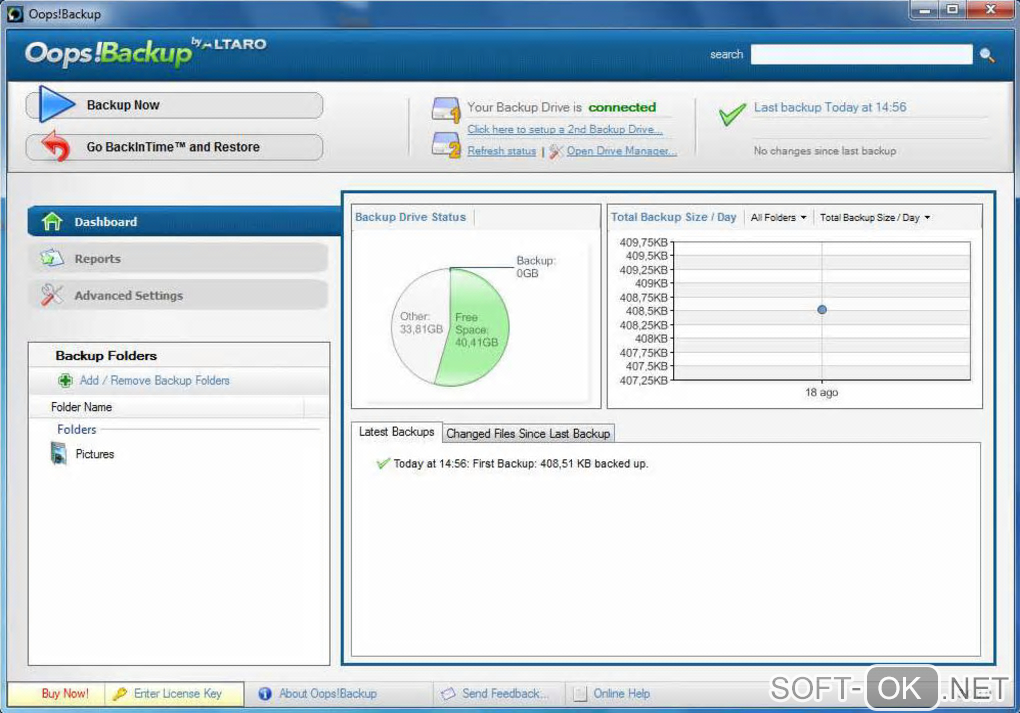1020x713 pixels.
Task: Click the green check beside First Backup entry
Action: pos(383,463)
